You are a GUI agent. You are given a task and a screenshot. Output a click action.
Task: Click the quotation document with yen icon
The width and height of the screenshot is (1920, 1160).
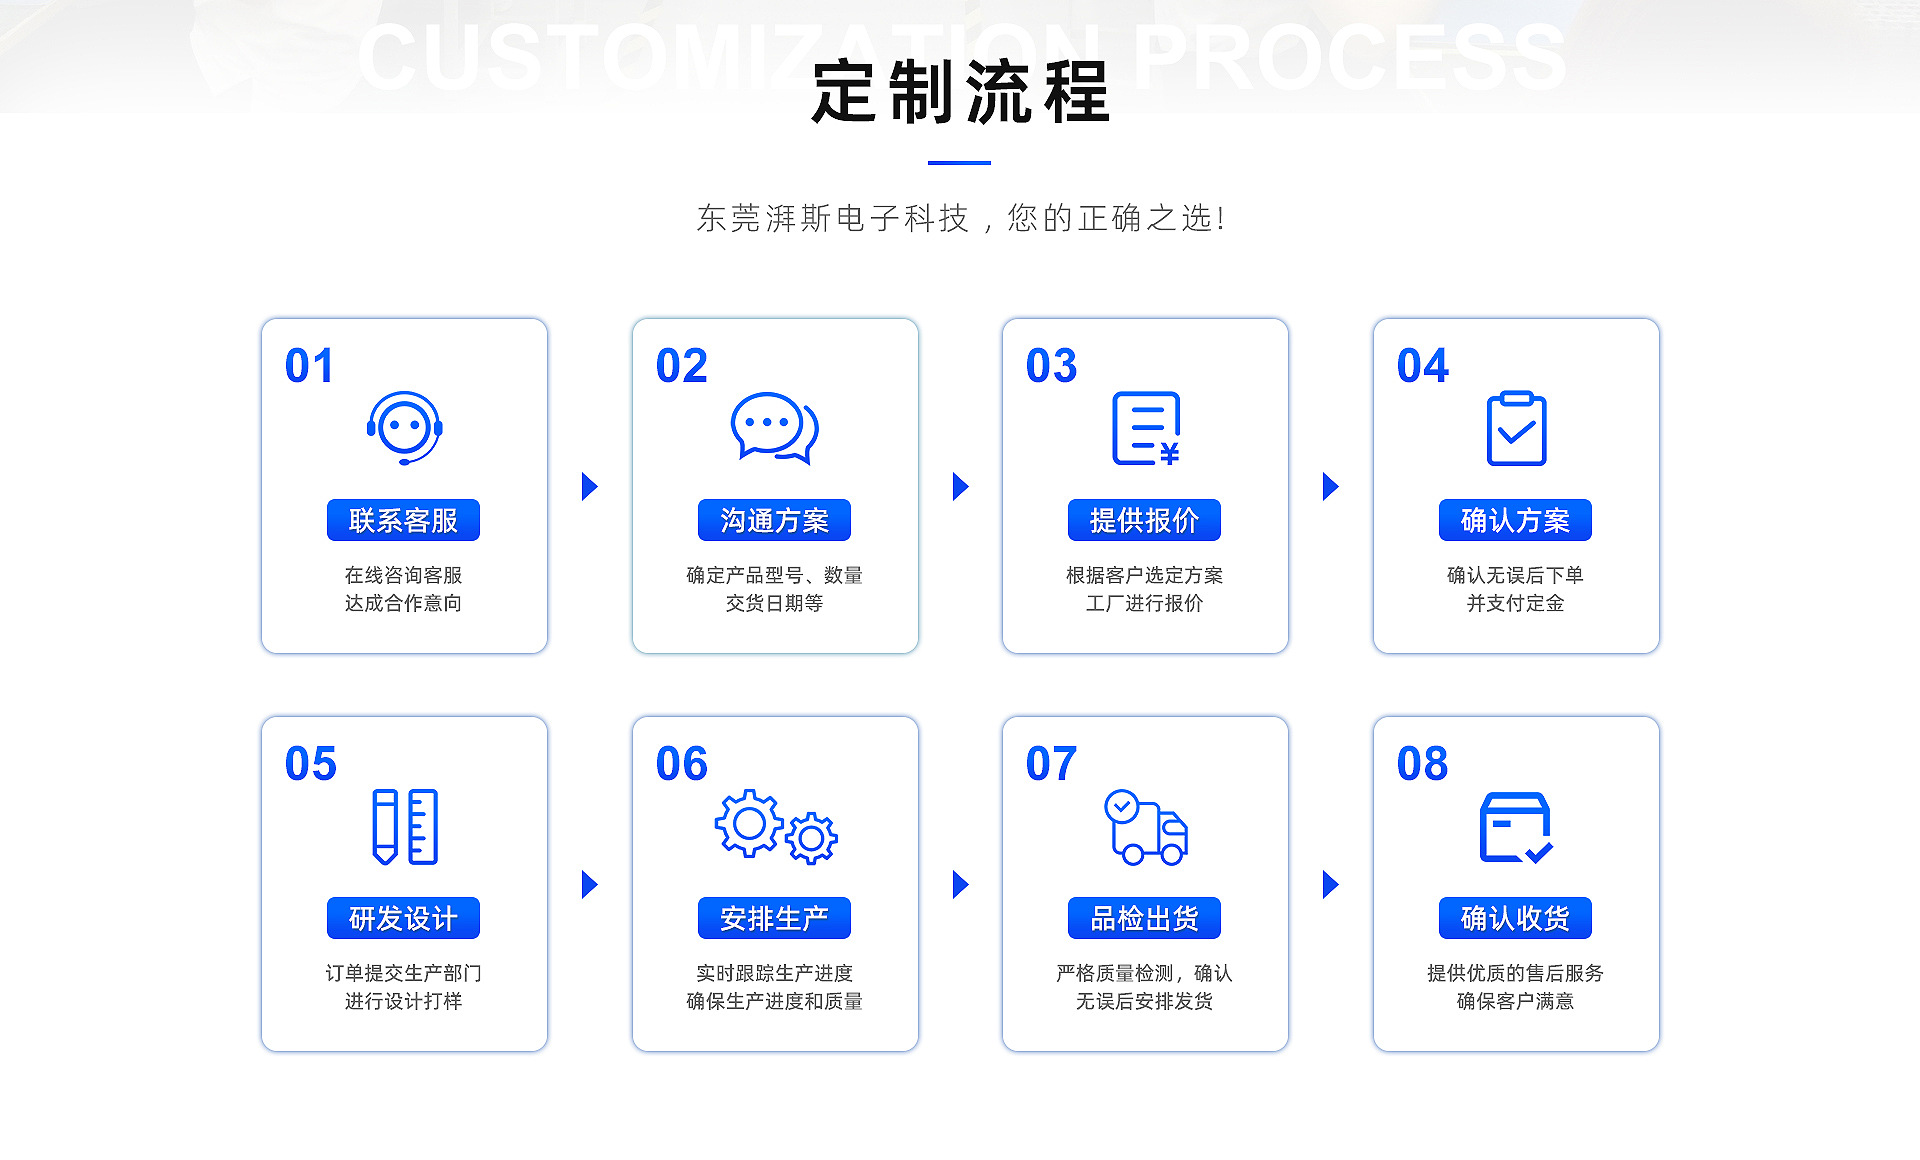pos(1146,429)
